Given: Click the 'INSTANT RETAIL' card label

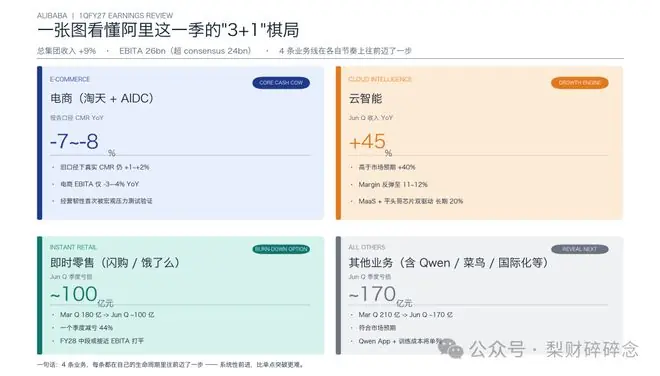Looking at the screenshot, I should pos(73,247).
